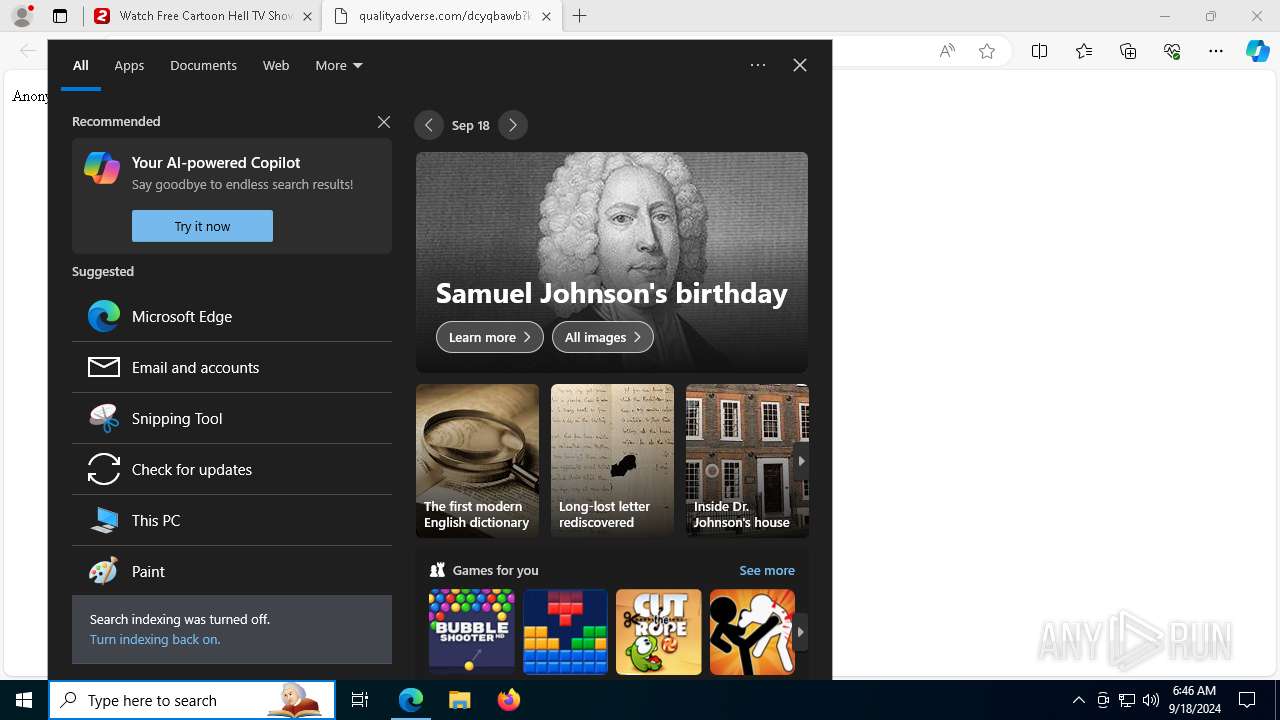Open Browser essentials in Edge
The height and width of the screenshot is (720, 1280).
coord(1172,51)
